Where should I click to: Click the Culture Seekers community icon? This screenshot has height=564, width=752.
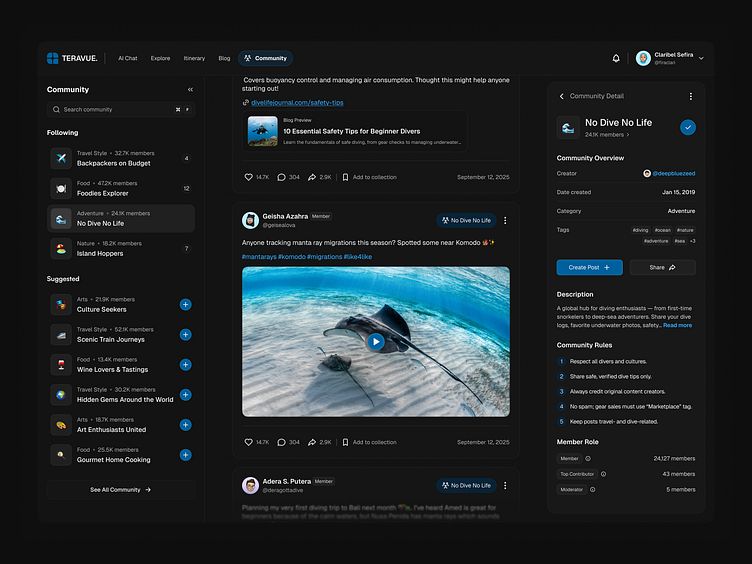61,305
